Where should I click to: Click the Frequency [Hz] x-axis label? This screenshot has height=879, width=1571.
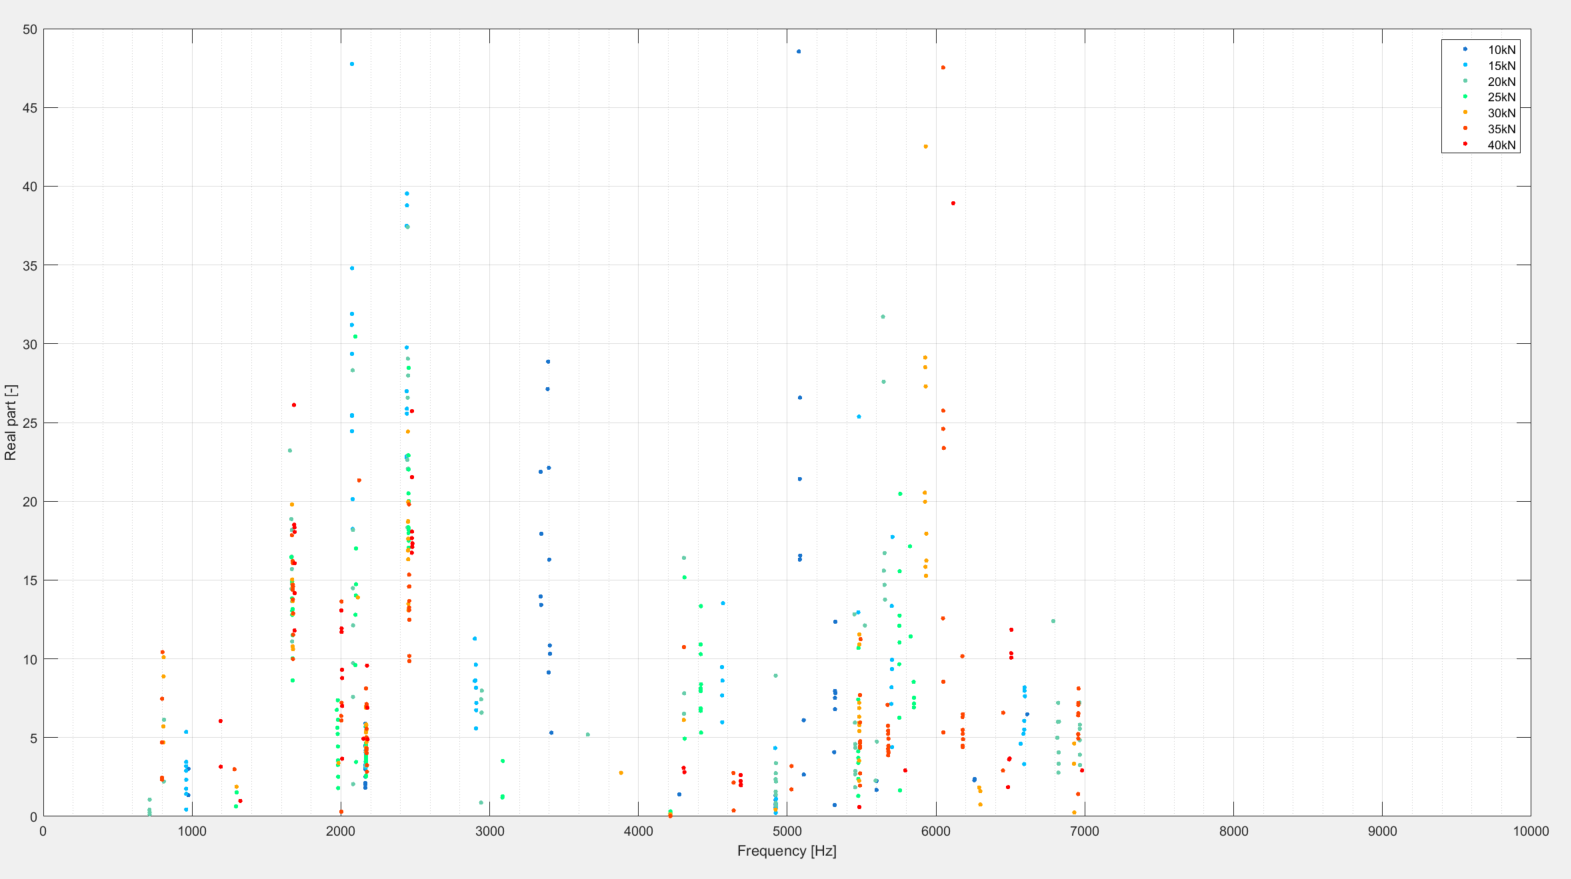tap(786, 851)
